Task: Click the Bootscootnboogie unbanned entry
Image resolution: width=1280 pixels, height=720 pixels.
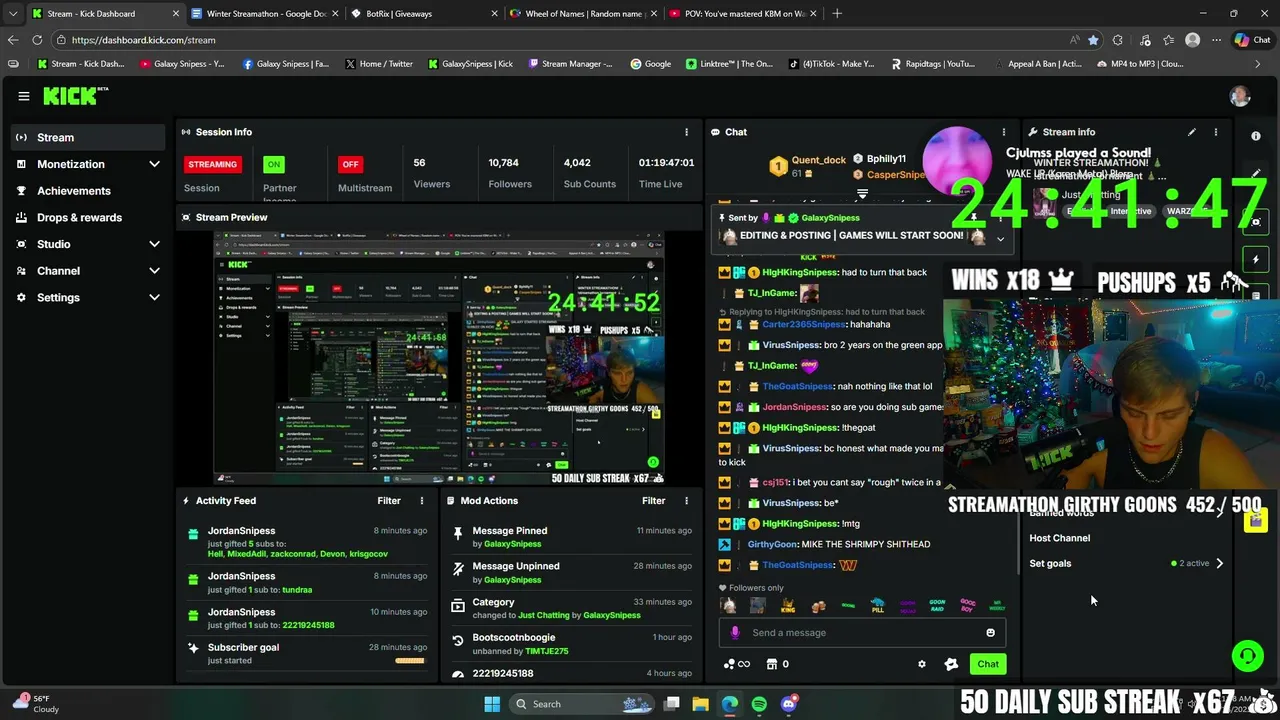Action: pyautogui.click(x=571, y=644)
